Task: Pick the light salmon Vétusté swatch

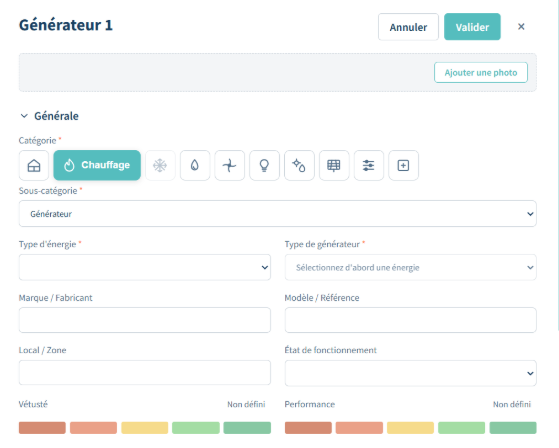Action: point(93,428)
